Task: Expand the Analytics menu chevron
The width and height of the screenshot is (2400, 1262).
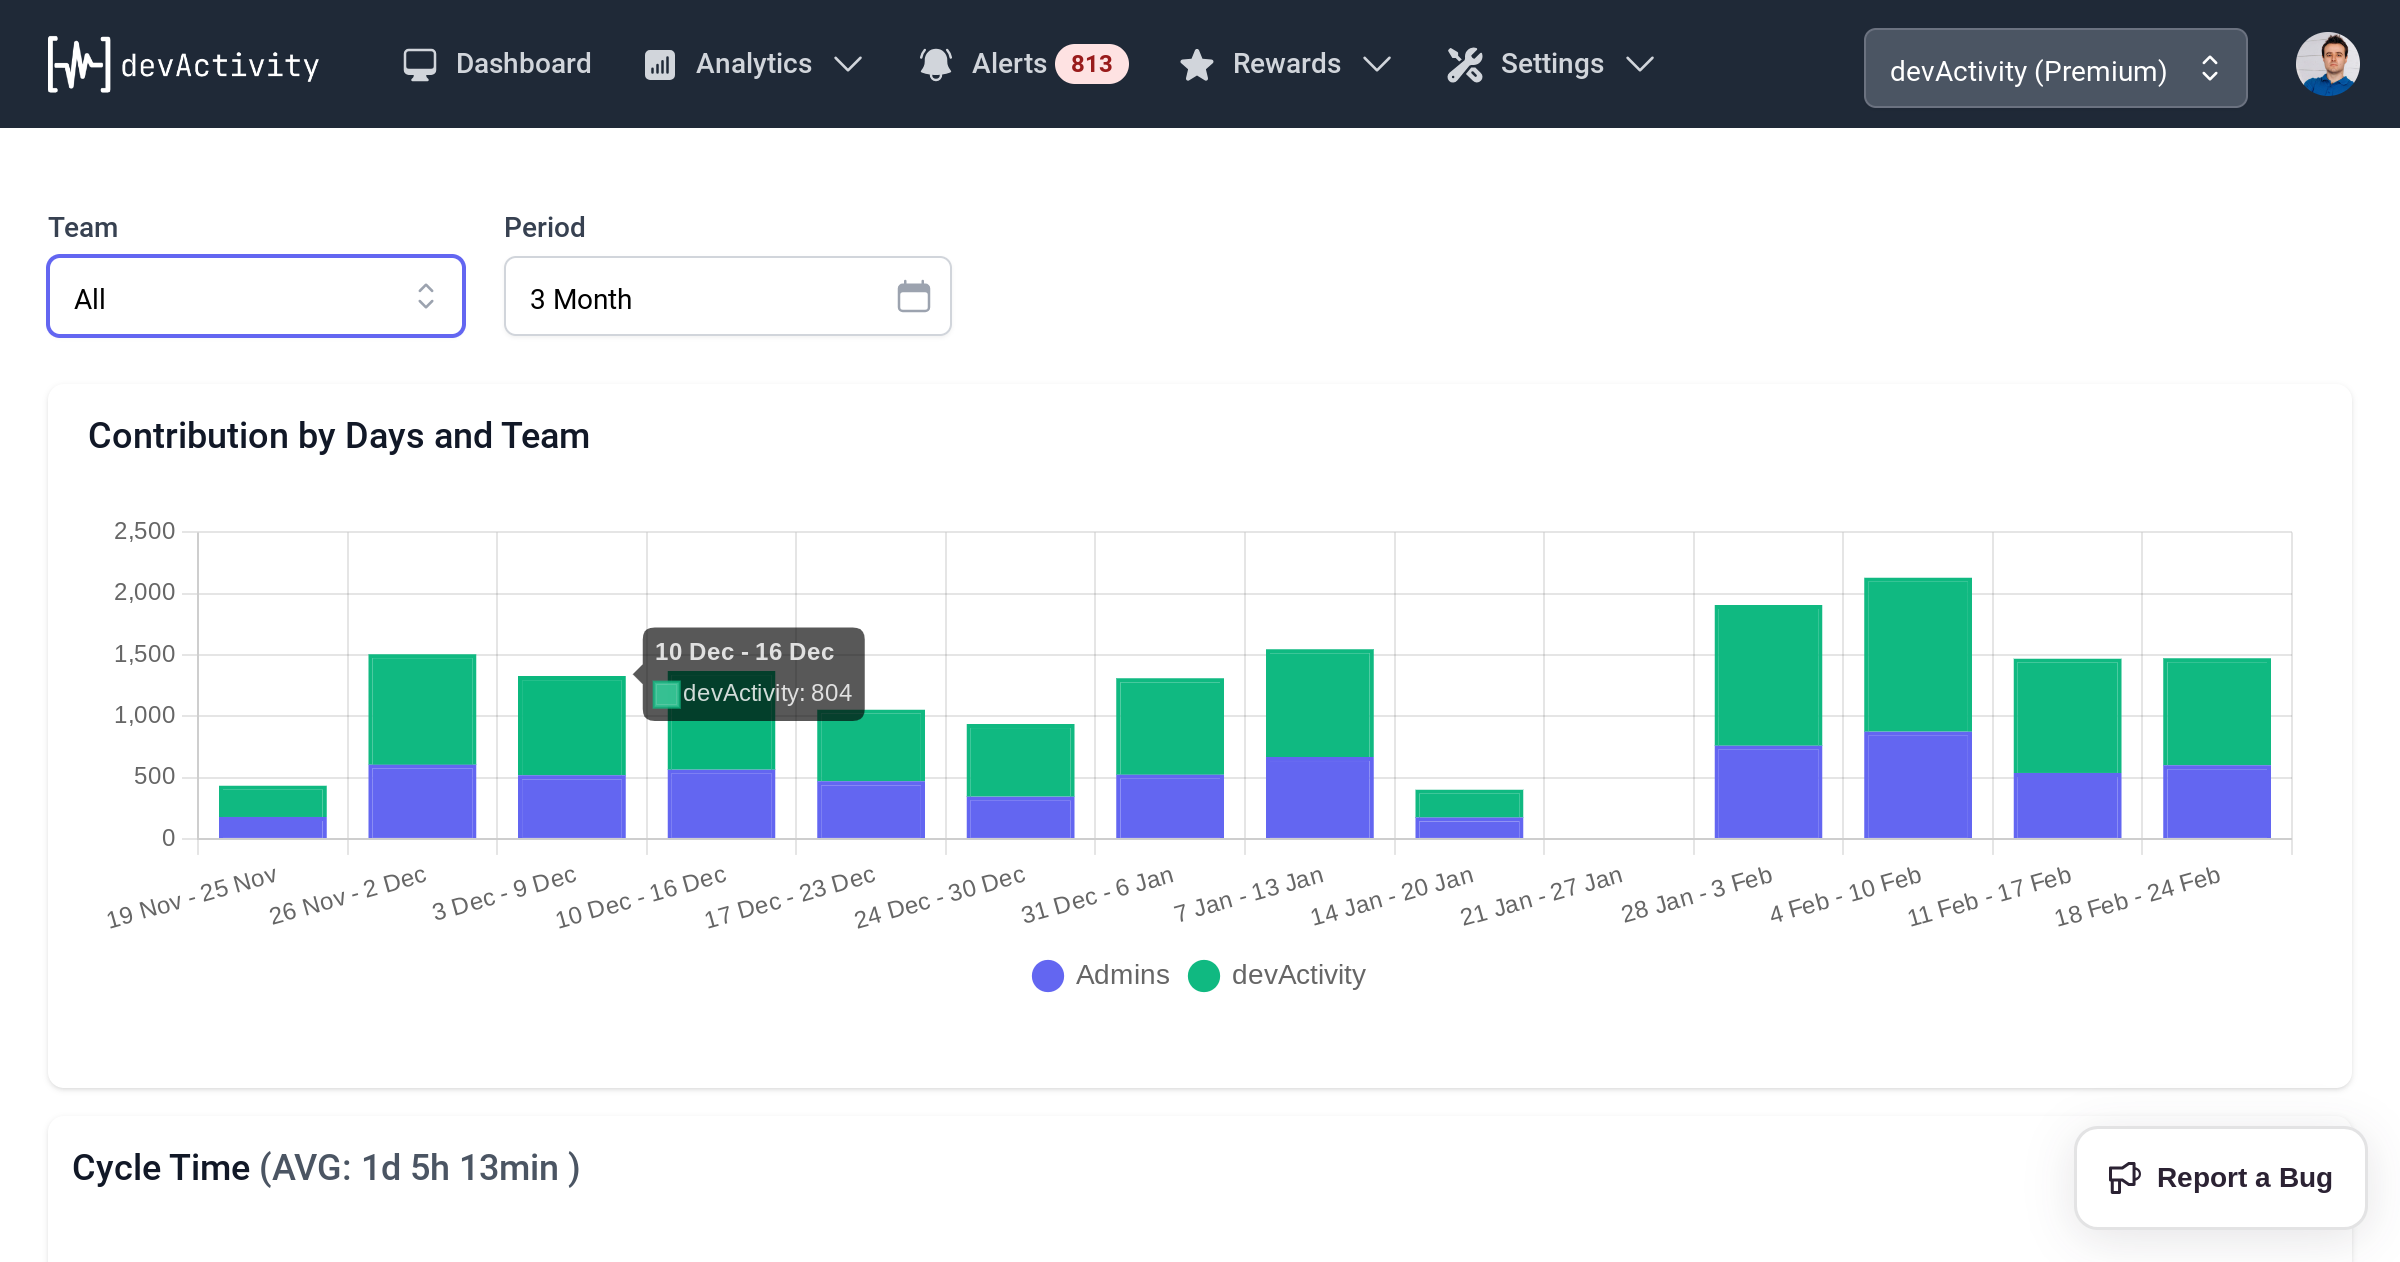Action: (x=849, y=65)
